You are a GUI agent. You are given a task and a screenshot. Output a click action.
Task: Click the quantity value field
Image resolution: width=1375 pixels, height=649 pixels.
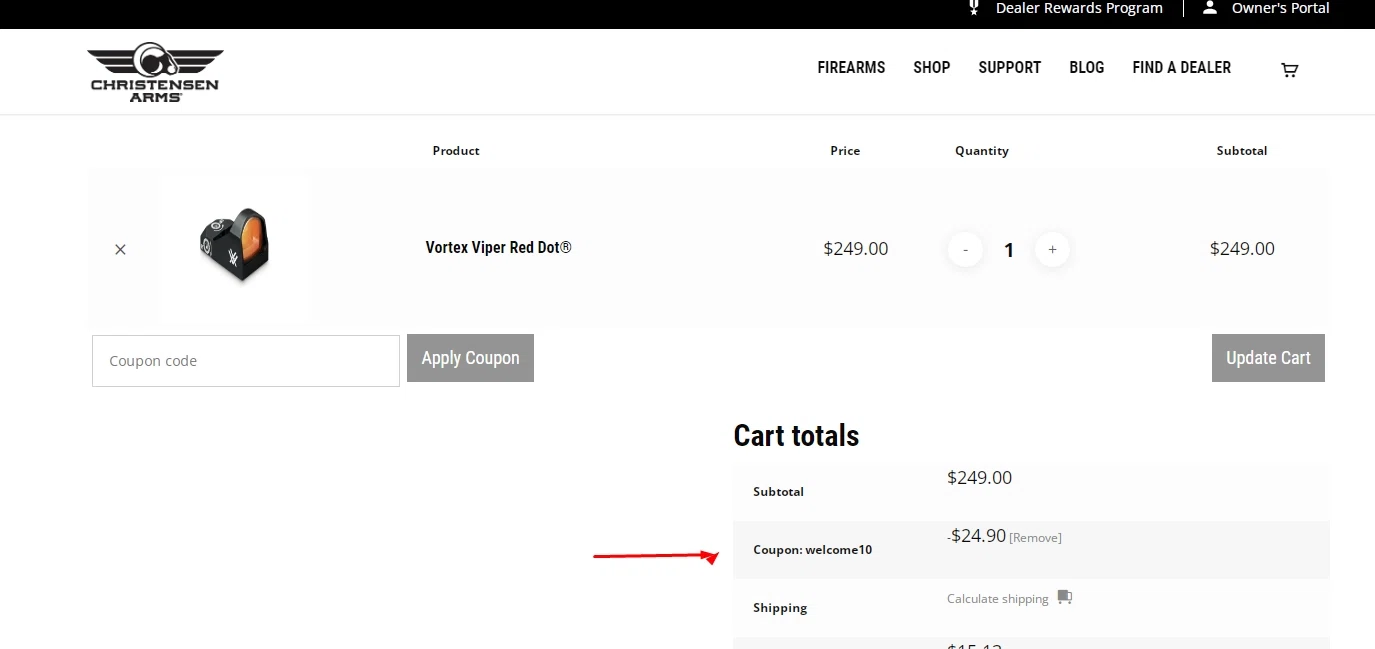1009,250
